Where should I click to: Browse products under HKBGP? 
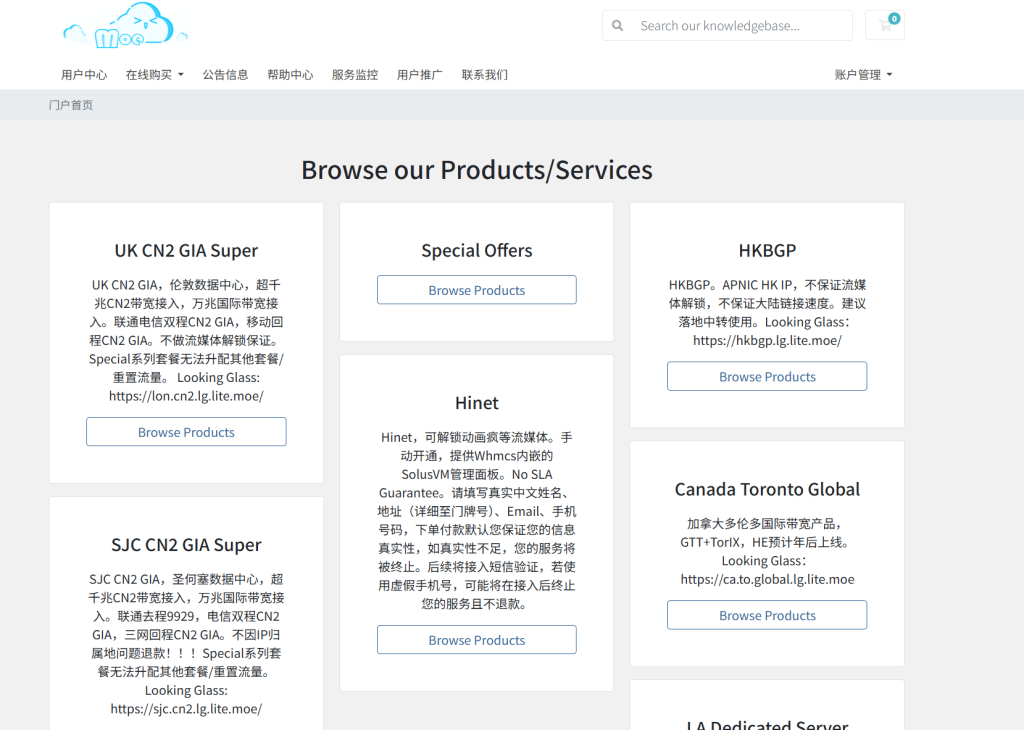[767, 377]
